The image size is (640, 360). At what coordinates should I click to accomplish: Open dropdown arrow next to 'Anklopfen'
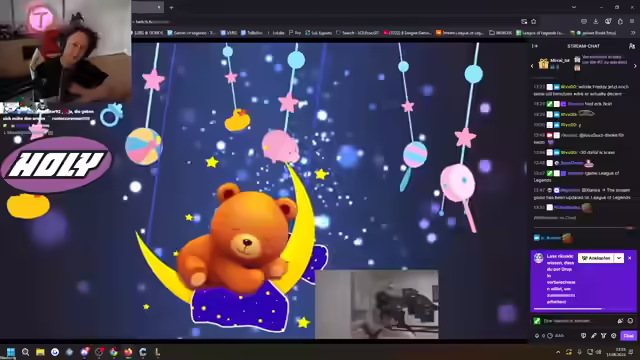[x=619, y=258]
